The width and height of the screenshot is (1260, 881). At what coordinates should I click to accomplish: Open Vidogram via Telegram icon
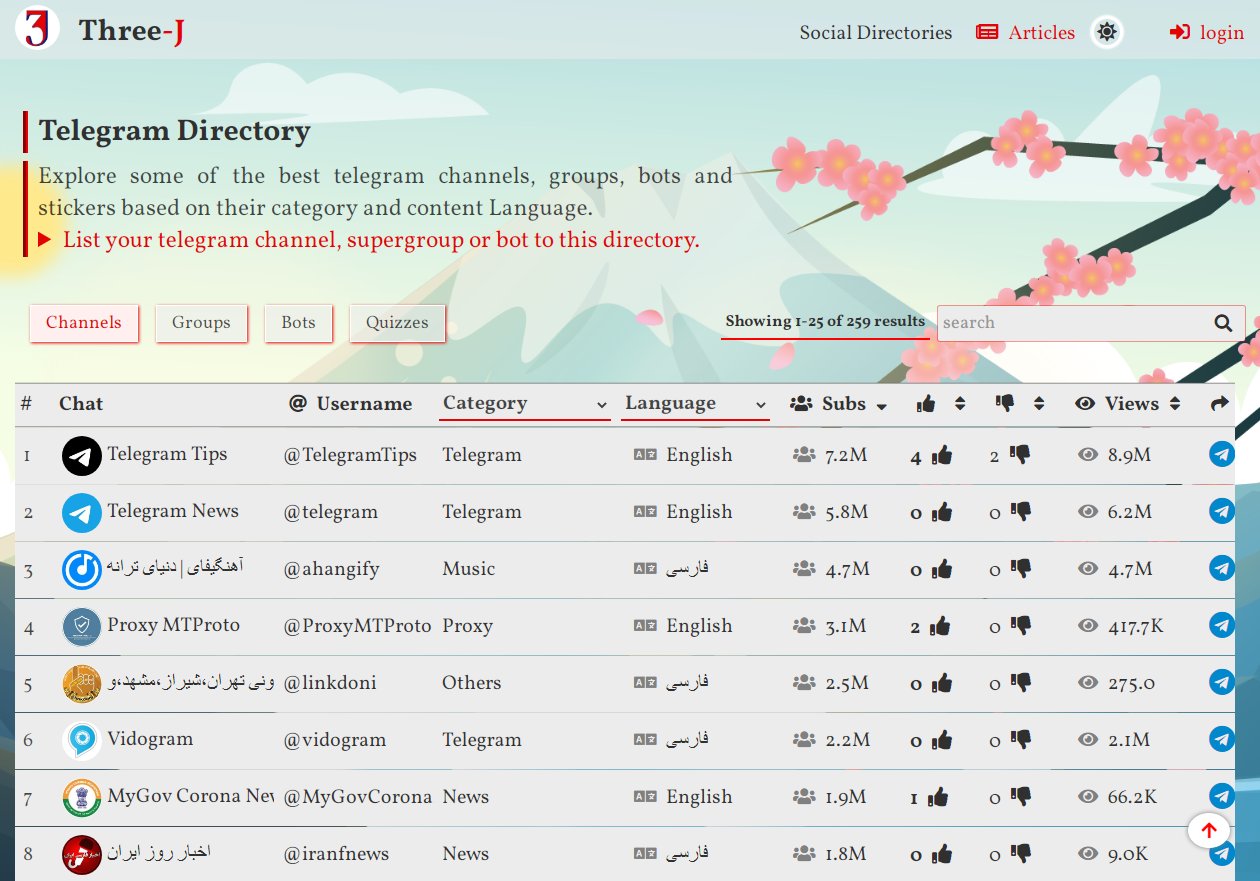[1221, 739]
